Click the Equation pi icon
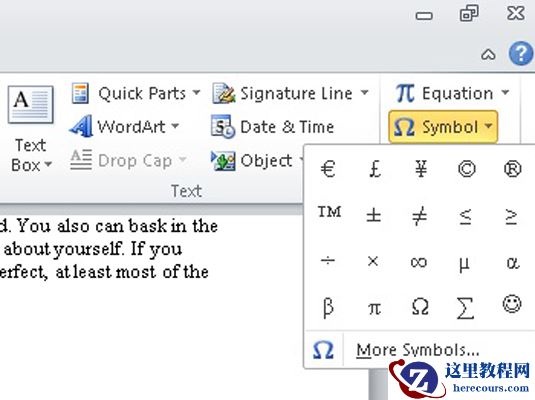 pyautogui.click(x=405, y=93)
